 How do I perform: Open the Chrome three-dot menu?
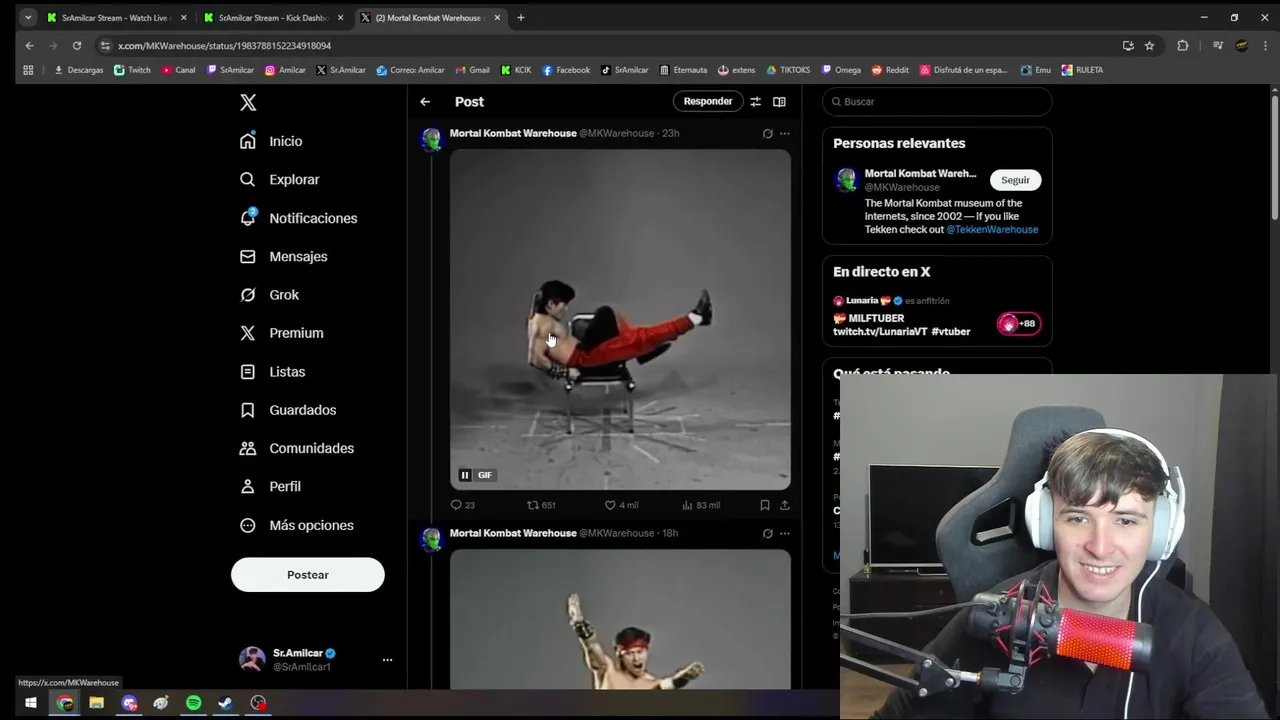[x=1264, y=45]
